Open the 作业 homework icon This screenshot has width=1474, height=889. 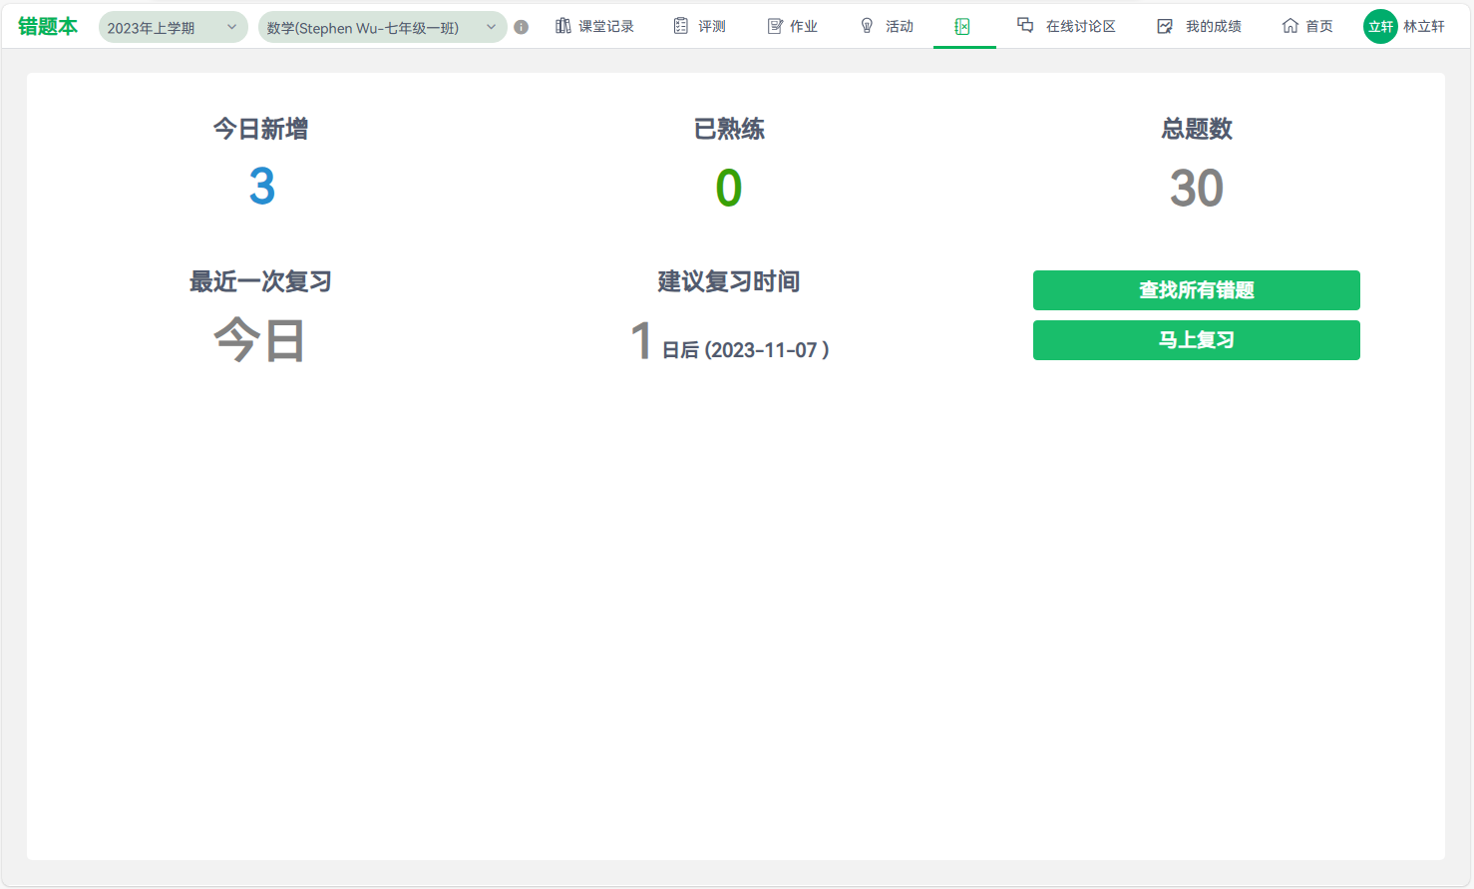(x=775, y=26)
